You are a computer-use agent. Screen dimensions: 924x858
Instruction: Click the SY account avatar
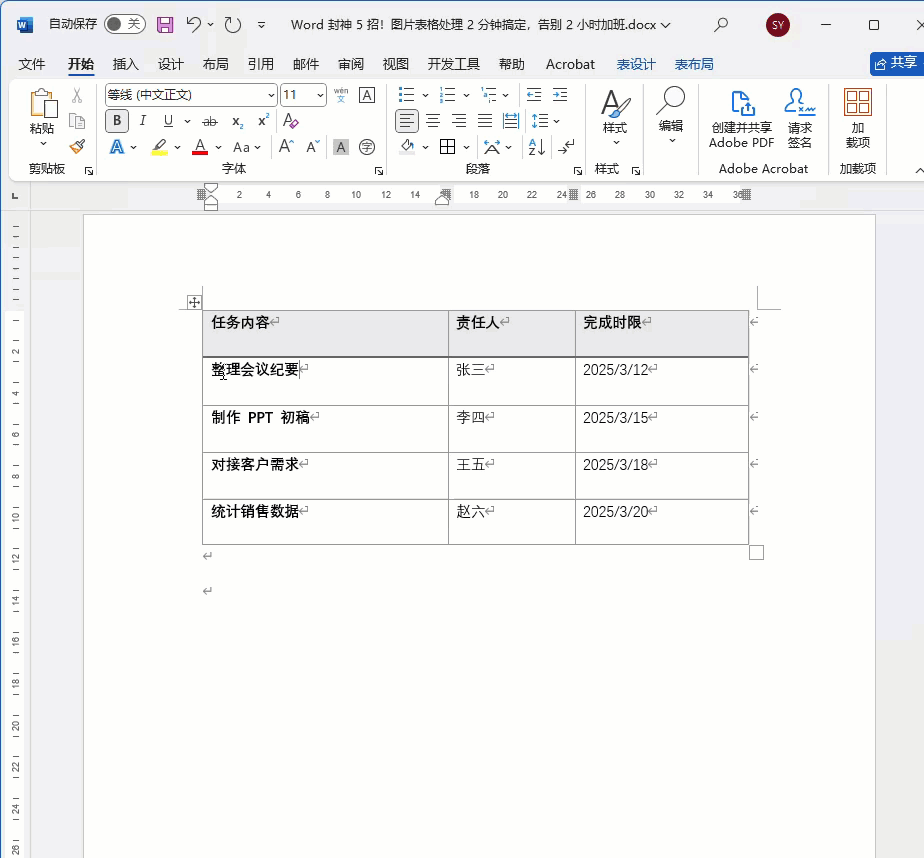pos(777,25)
